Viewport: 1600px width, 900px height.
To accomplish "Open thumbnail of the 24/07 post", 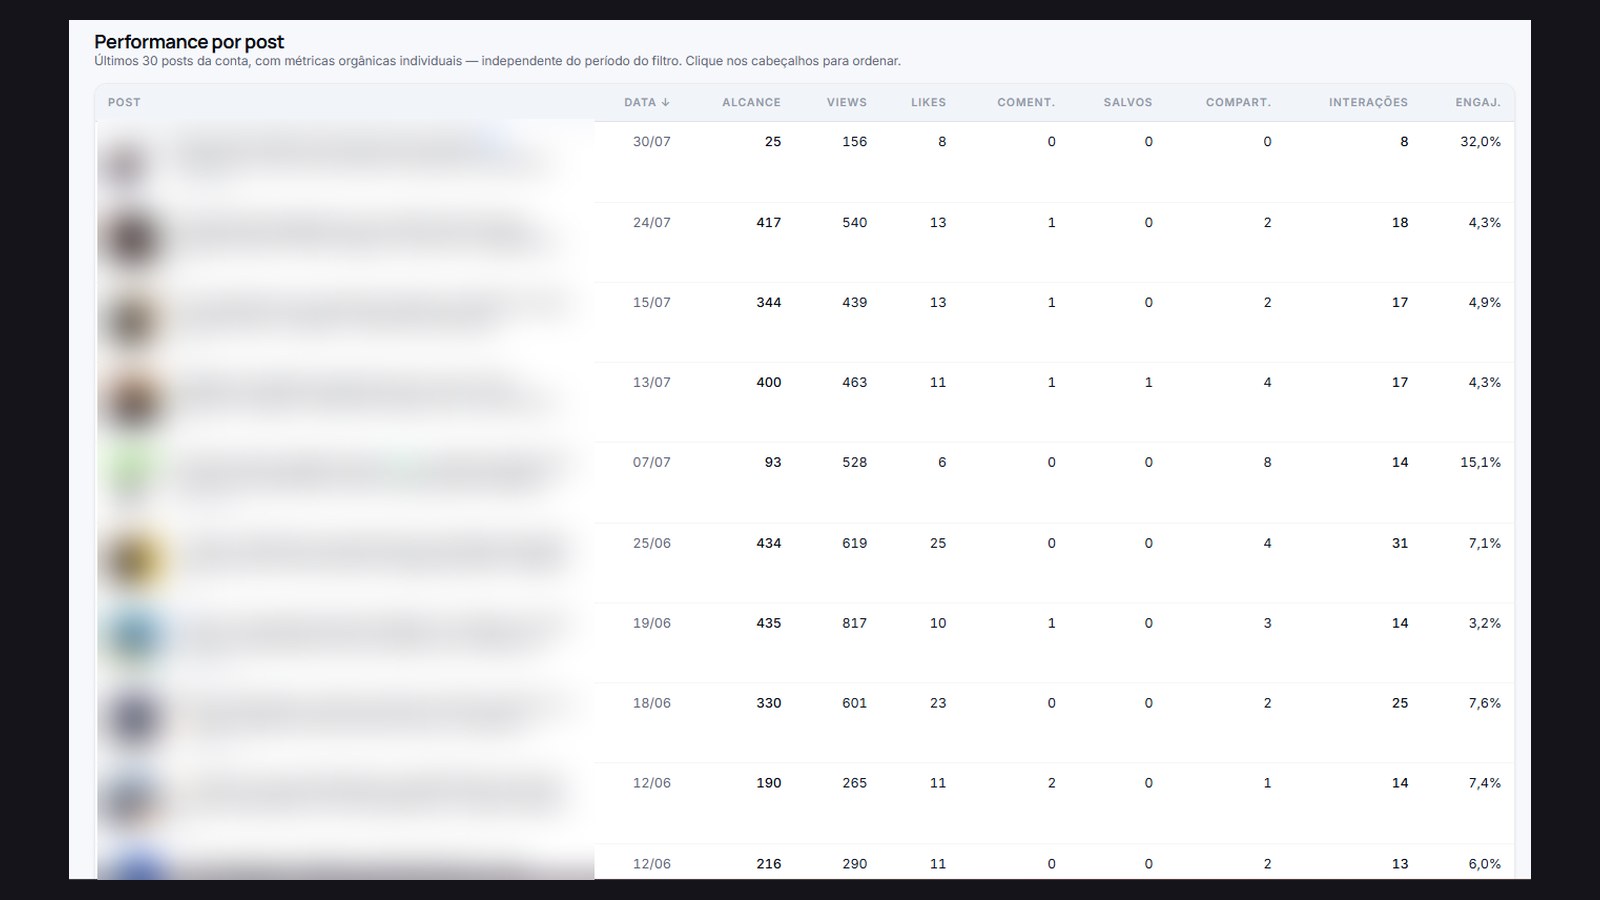I will pos(132,241).
